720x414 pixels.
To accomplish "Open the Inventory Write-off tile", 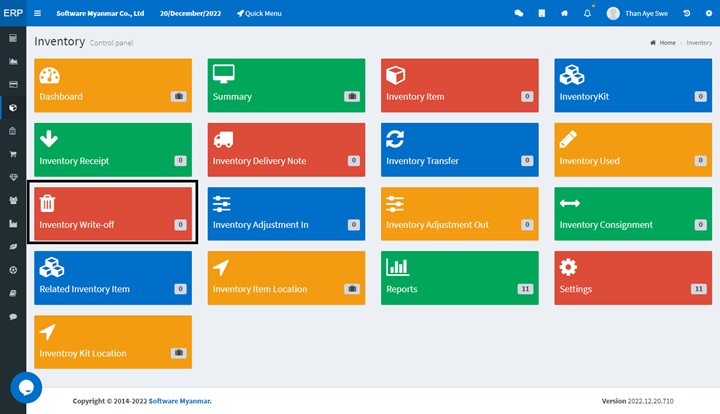I will pyautogui.click(x=113, y=213).
